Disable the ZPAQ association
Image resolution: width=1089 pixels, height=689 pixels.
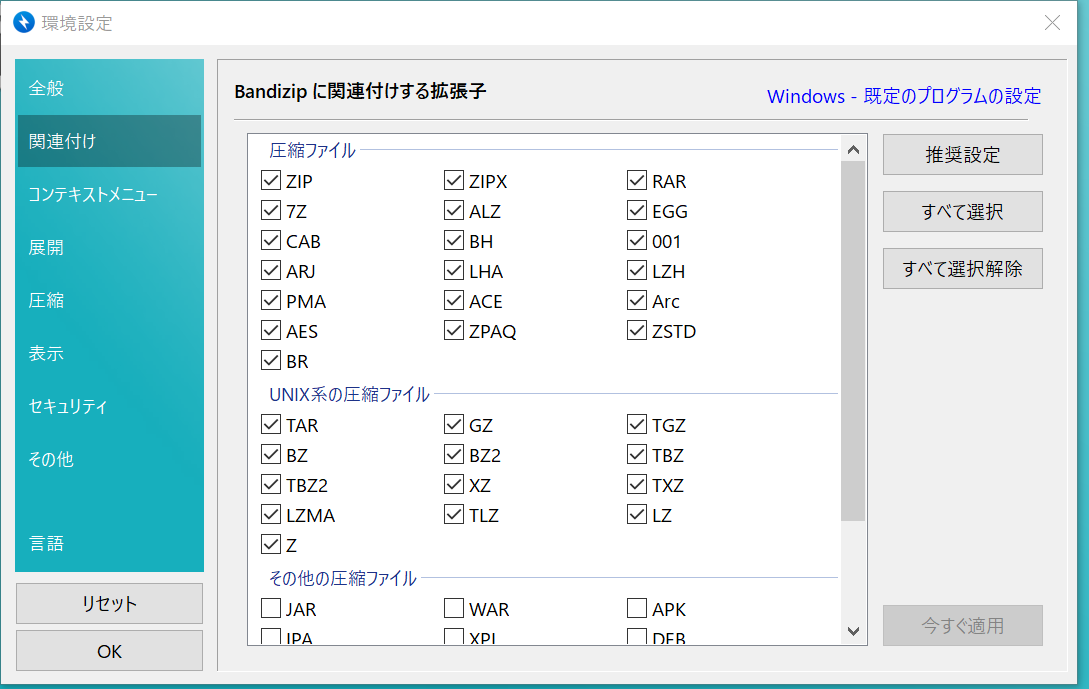click(x=454, y=331)
